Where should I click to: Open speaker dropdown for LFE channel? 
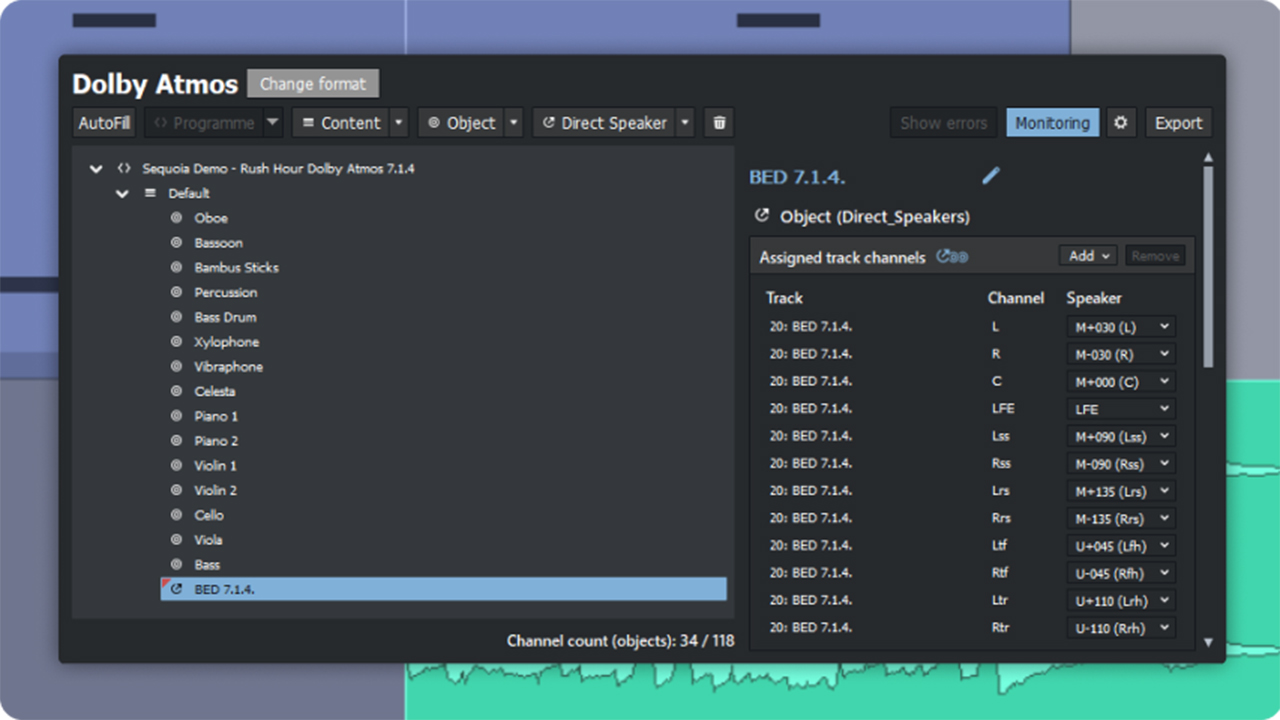click(x=1121, y=409)
